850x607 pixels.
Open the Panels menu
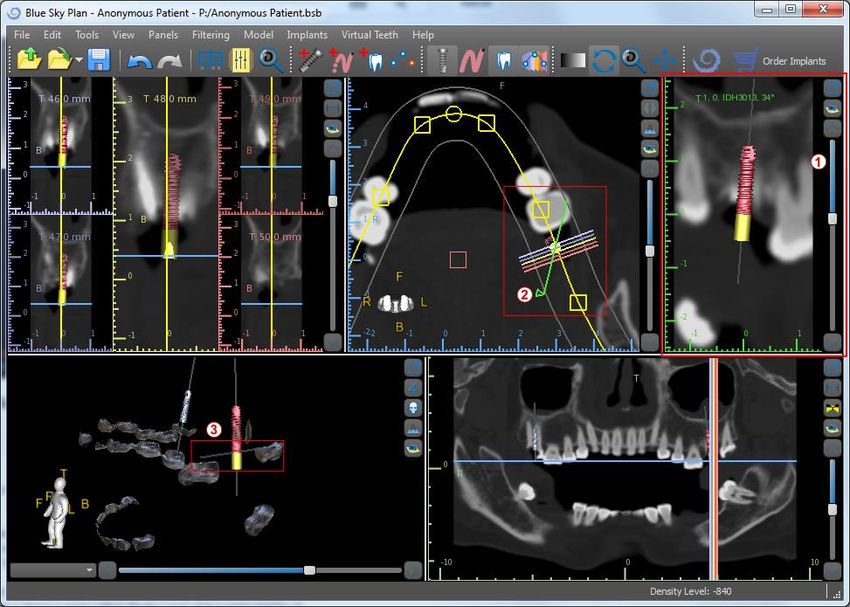163,35
